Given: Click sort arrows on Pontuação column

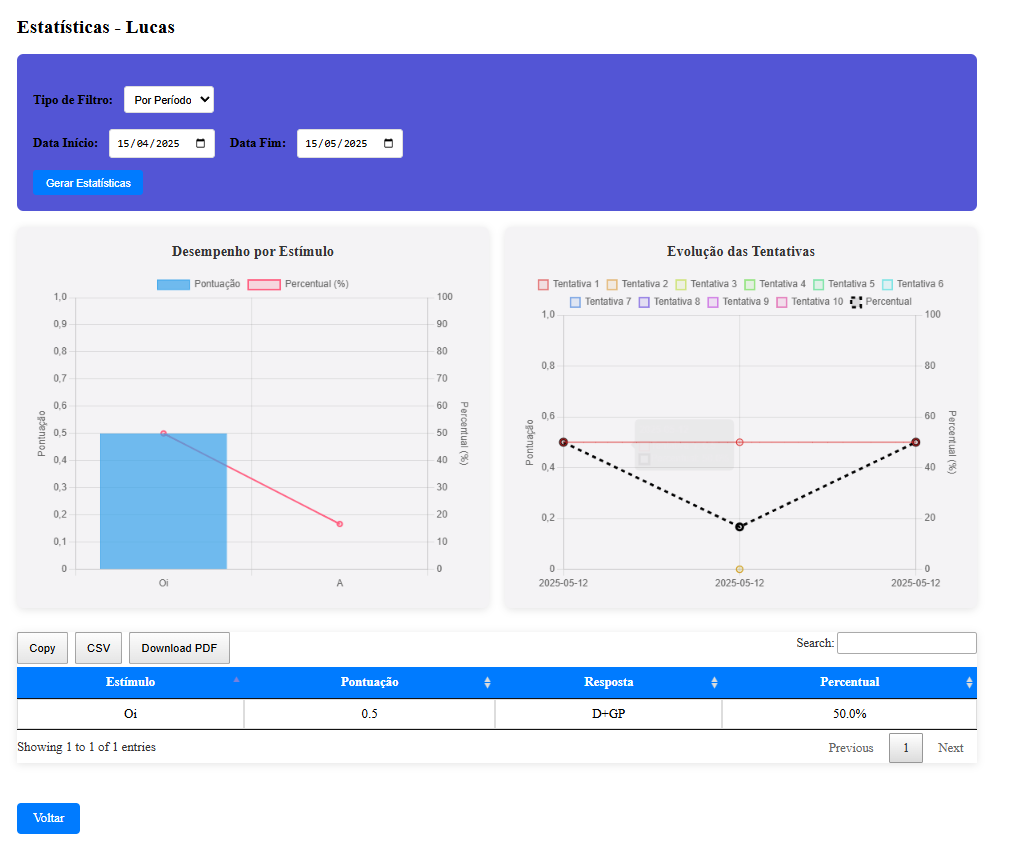Looking at the screenshot, I should tap(487, 683).
